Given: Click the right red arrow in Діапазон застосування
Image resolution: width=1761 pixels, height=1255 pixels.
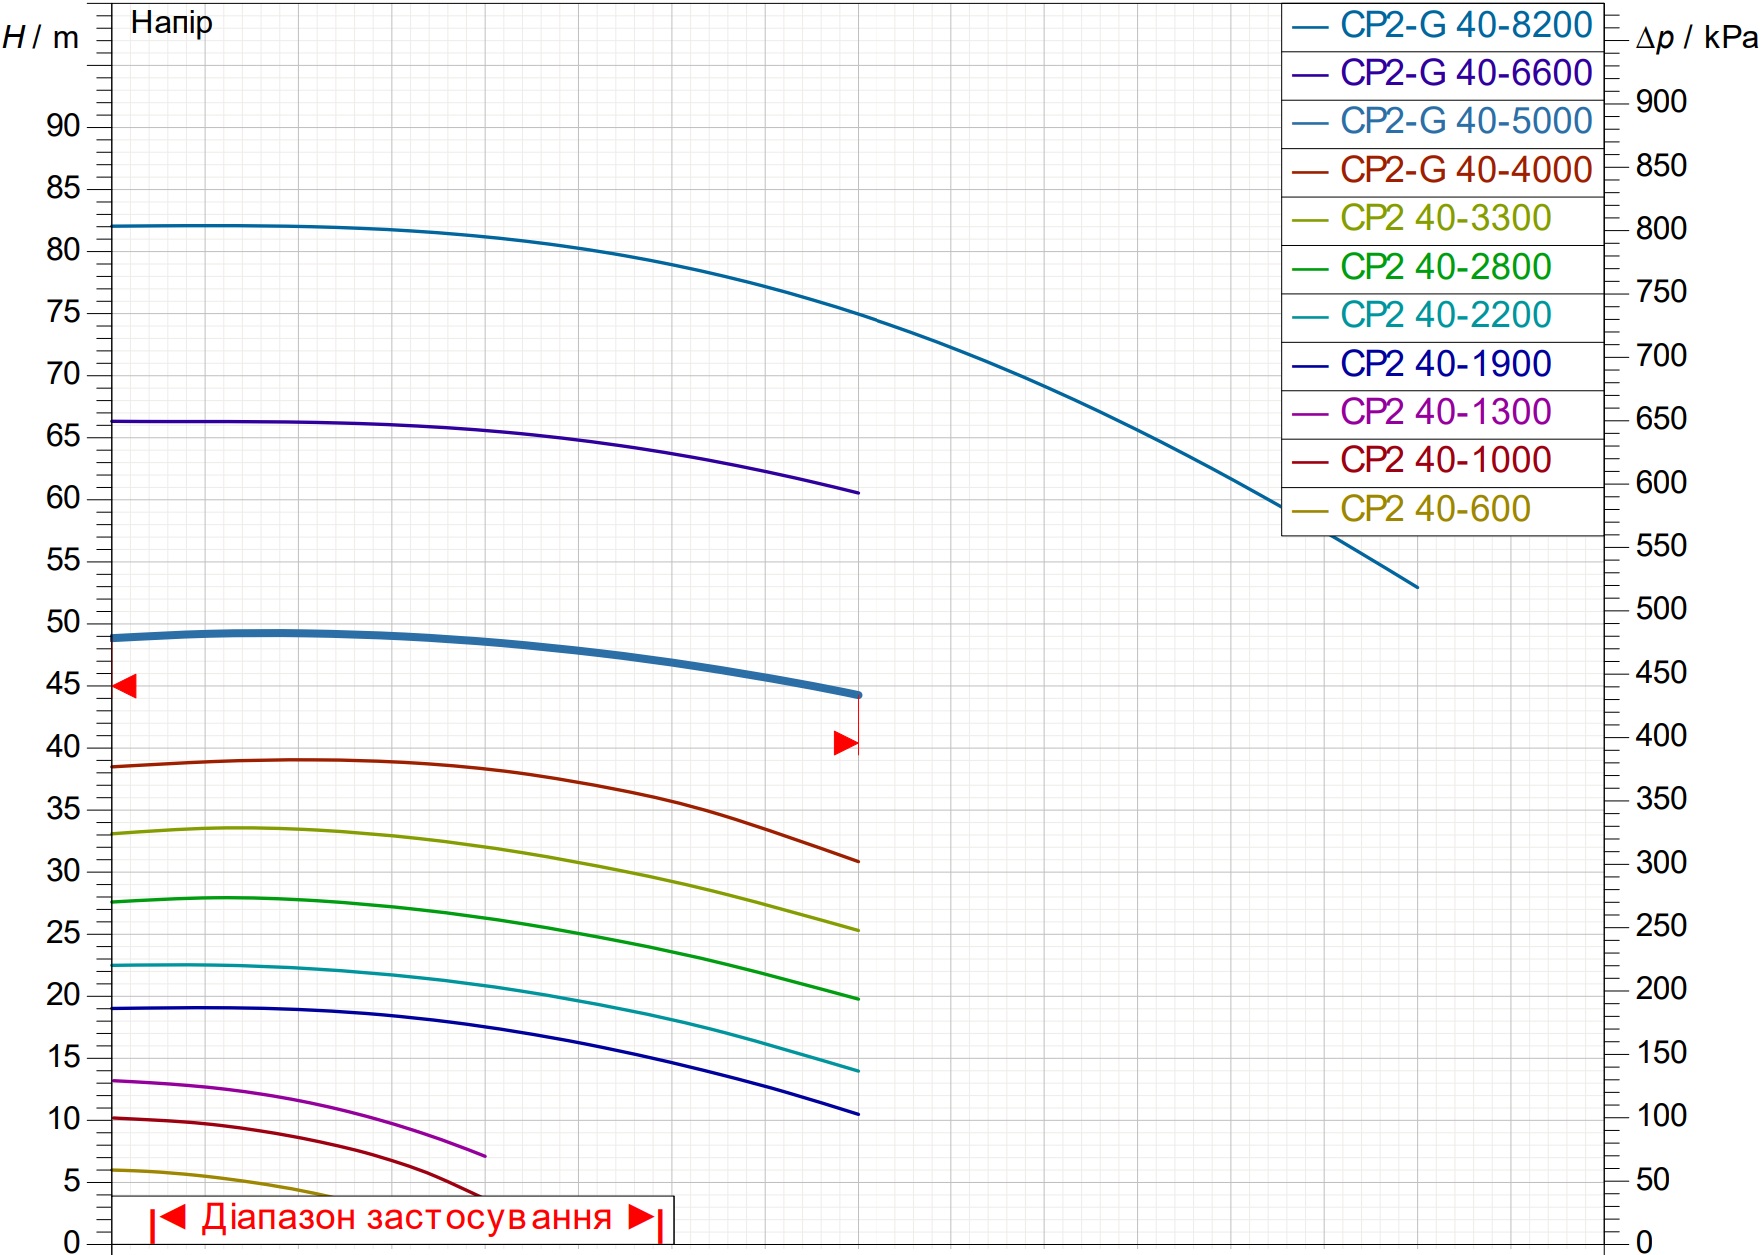Looking at the screenshot, I should coord(641,1217).
